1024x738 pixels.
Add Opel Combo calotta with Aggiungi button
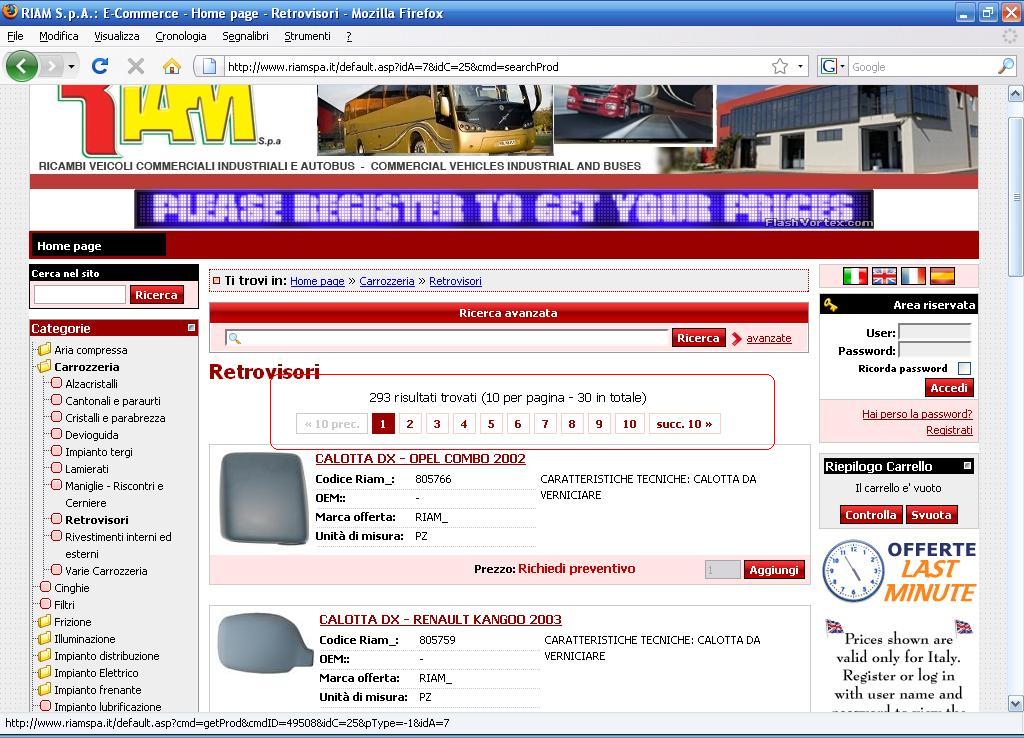point(774,570)
